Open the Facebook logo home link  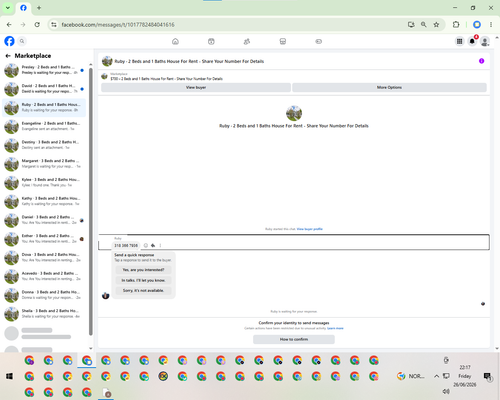9,41
